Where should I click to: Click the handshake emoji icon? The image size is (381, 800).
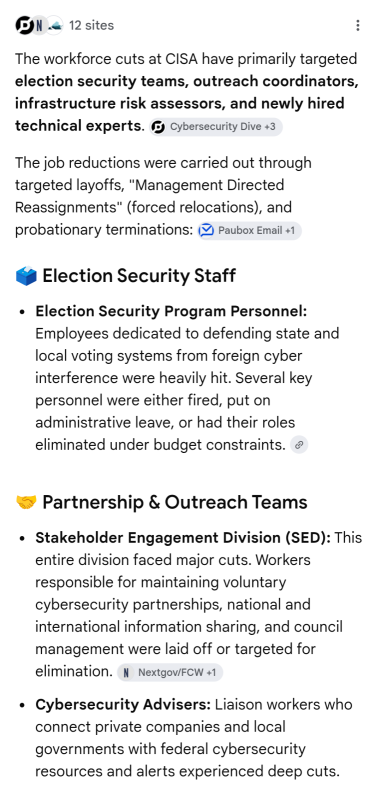click(26, 503)
